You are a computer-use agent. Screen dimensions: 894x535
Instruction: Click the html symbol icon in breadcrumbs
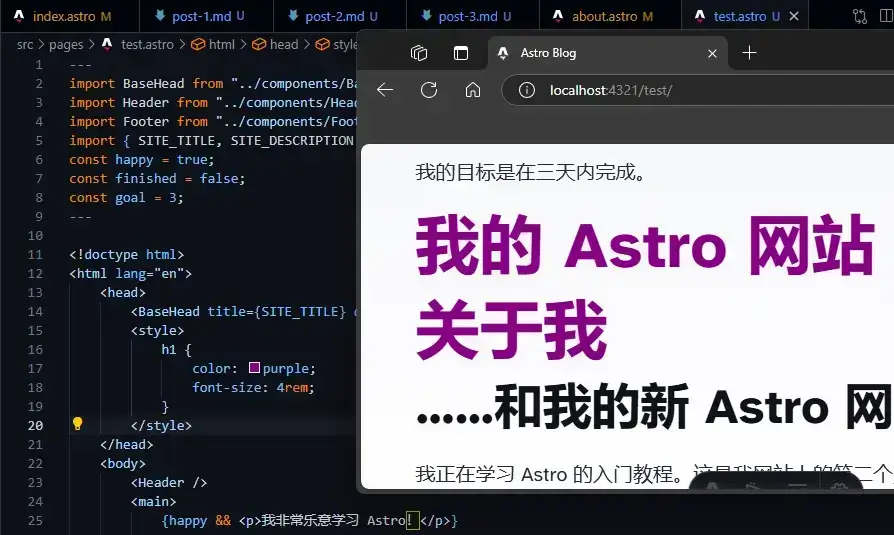point(198,44)
